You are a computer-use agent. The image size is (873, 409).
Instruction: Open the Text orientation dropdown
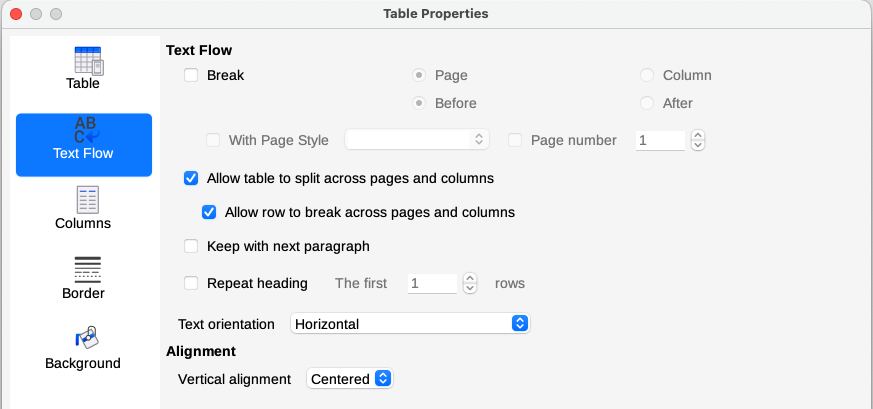(x=409, y=324)
